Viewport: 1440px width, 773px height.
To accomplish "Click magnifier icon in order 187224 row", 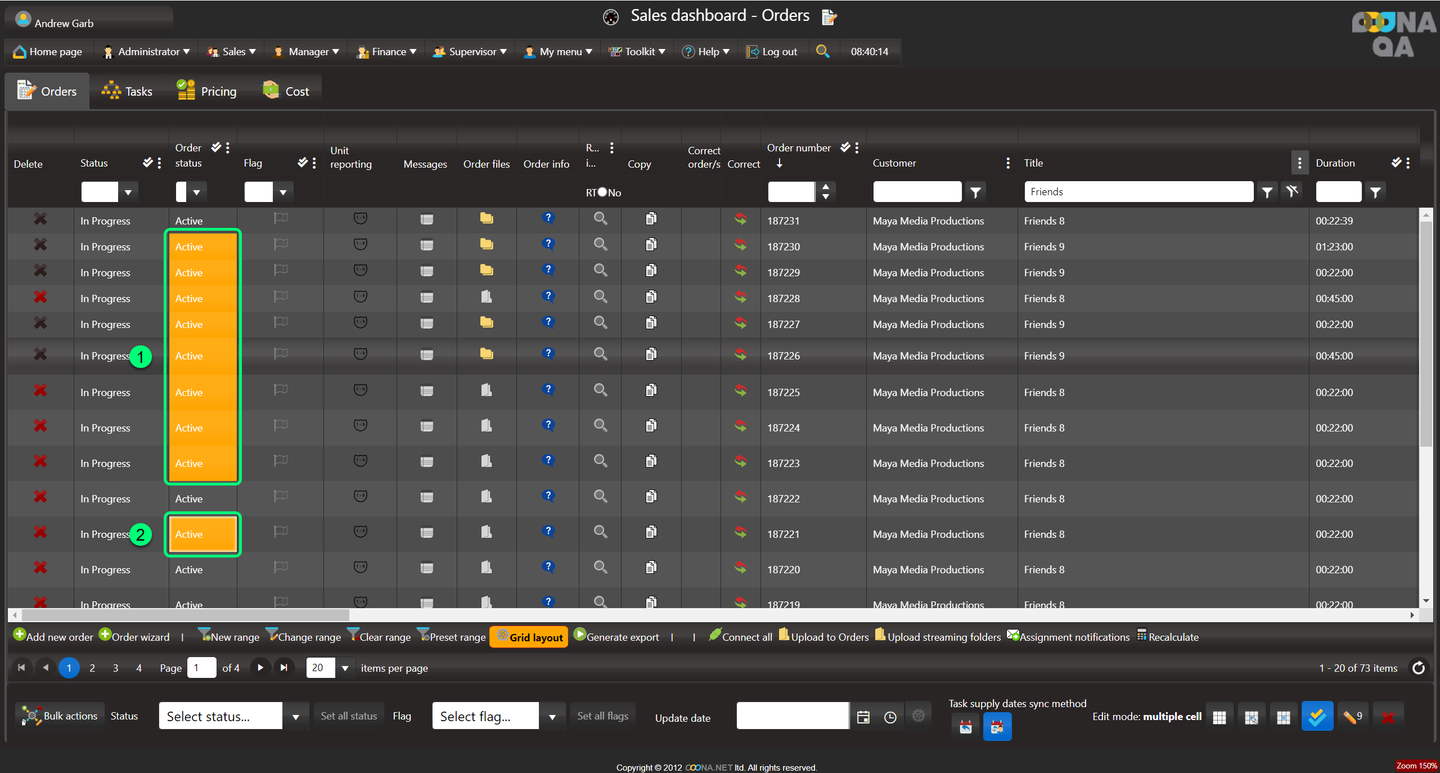I will 600,426.
